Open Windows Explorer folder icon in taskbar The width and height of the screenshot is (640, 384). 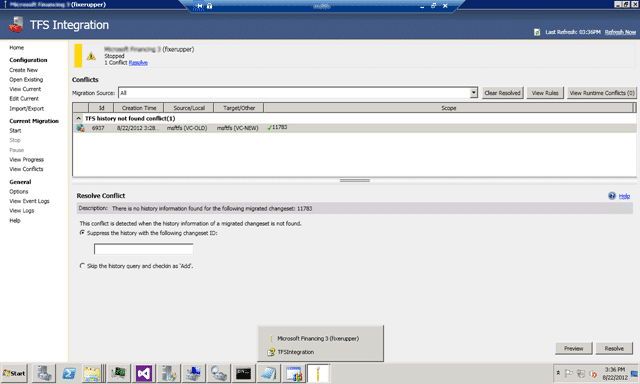click(x=92, y=373)
